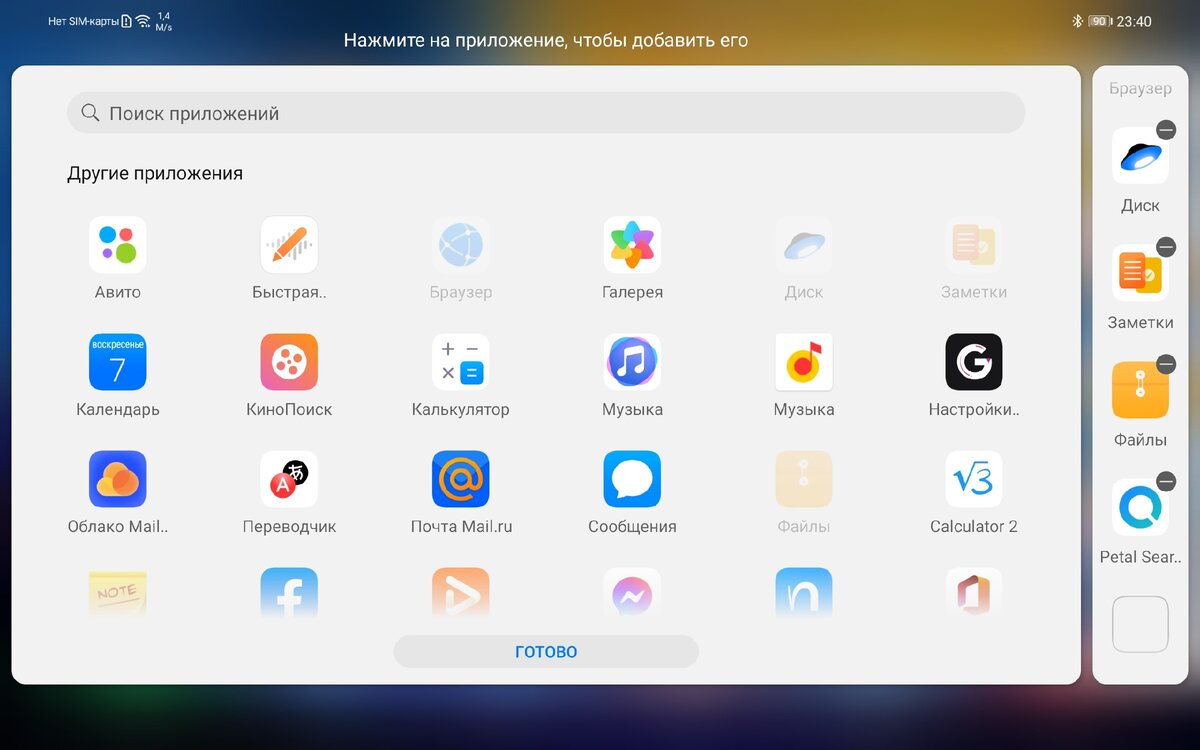Open Petal Search icon in side panel
This screenshot has width=1200, height=750.
1140,507
